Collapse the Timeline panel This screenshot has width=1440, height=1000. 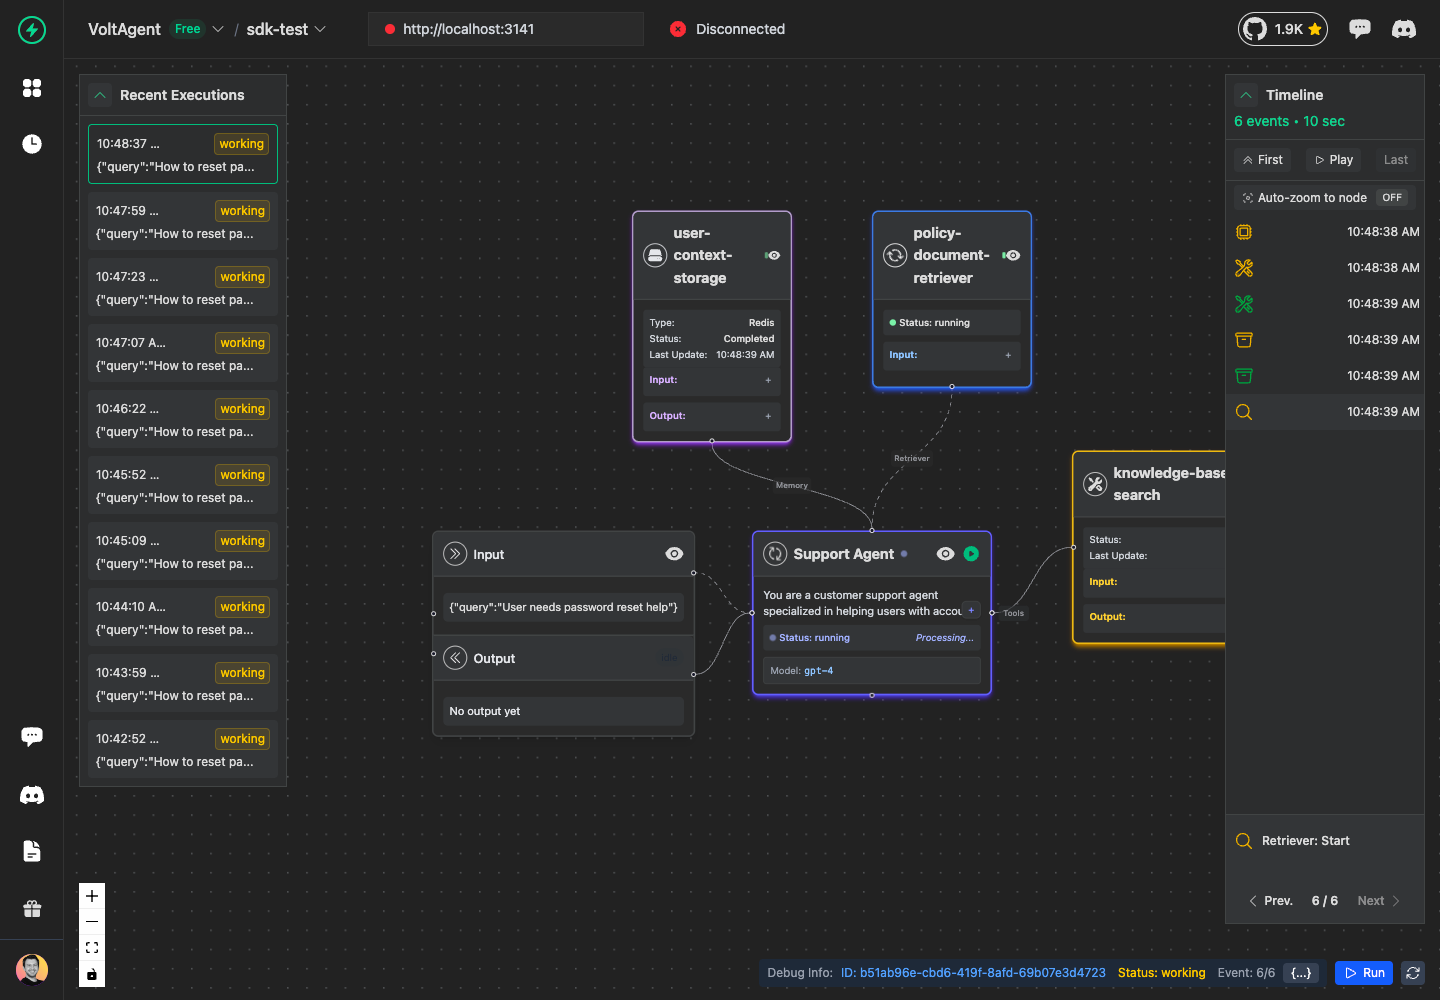coord(1246,95)
